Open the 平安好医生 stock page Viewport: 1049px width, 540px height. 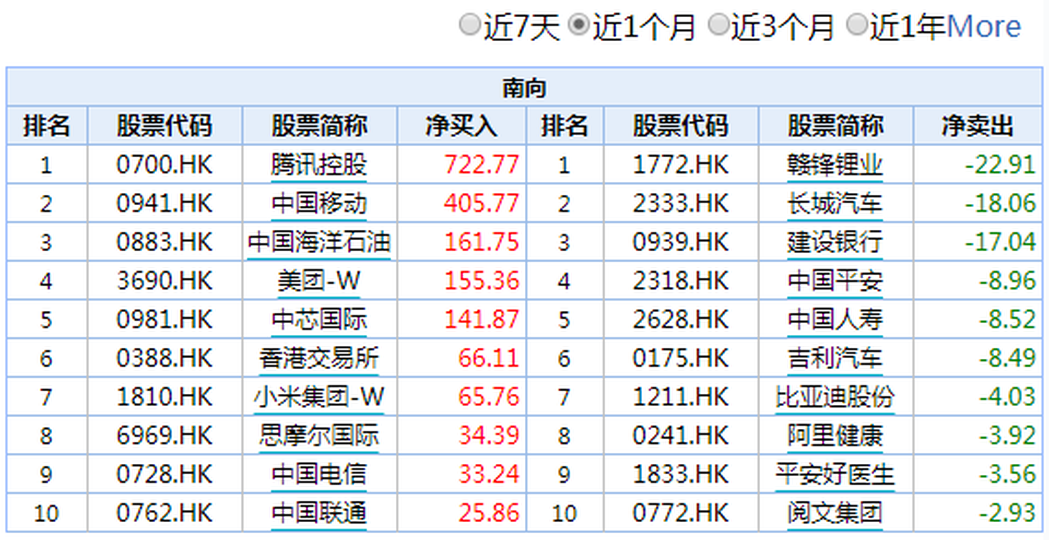[x=835, y=475]
